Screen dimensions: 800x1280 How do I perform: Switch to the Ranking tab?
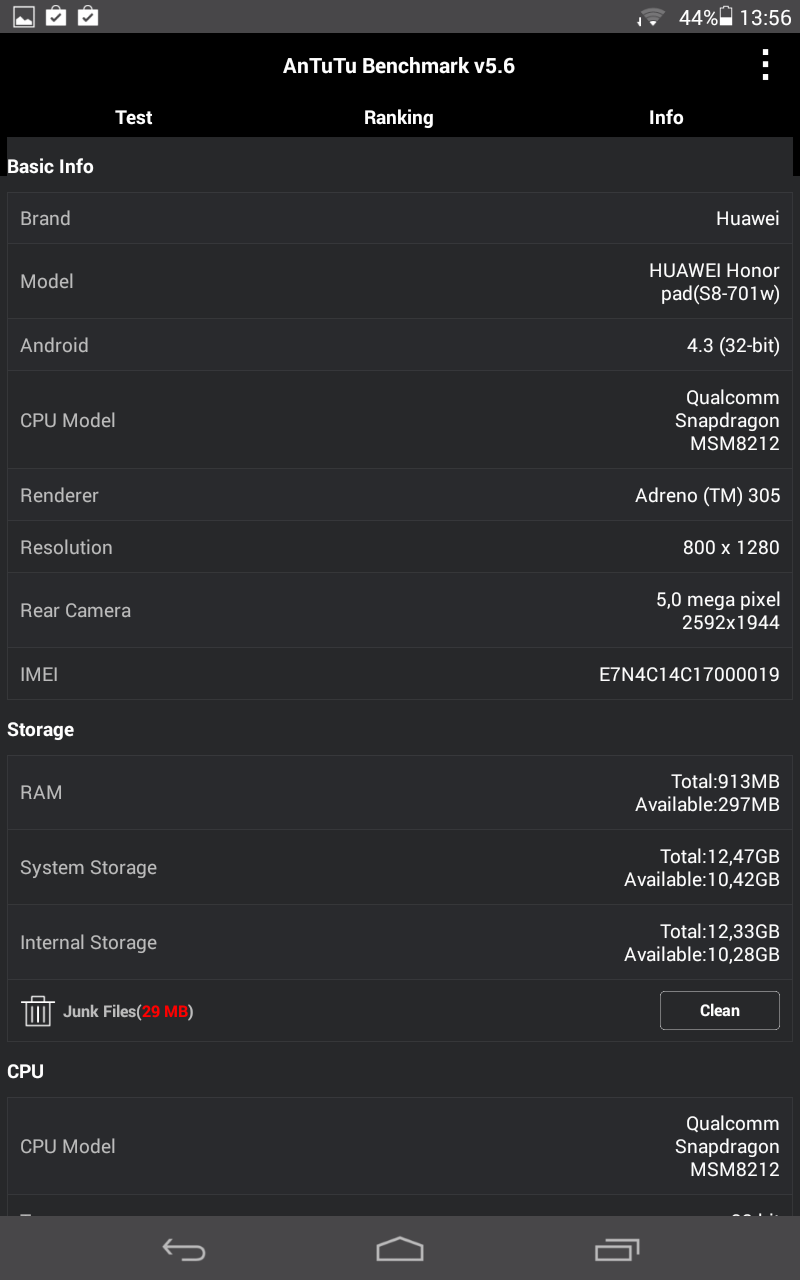(399, 117)
